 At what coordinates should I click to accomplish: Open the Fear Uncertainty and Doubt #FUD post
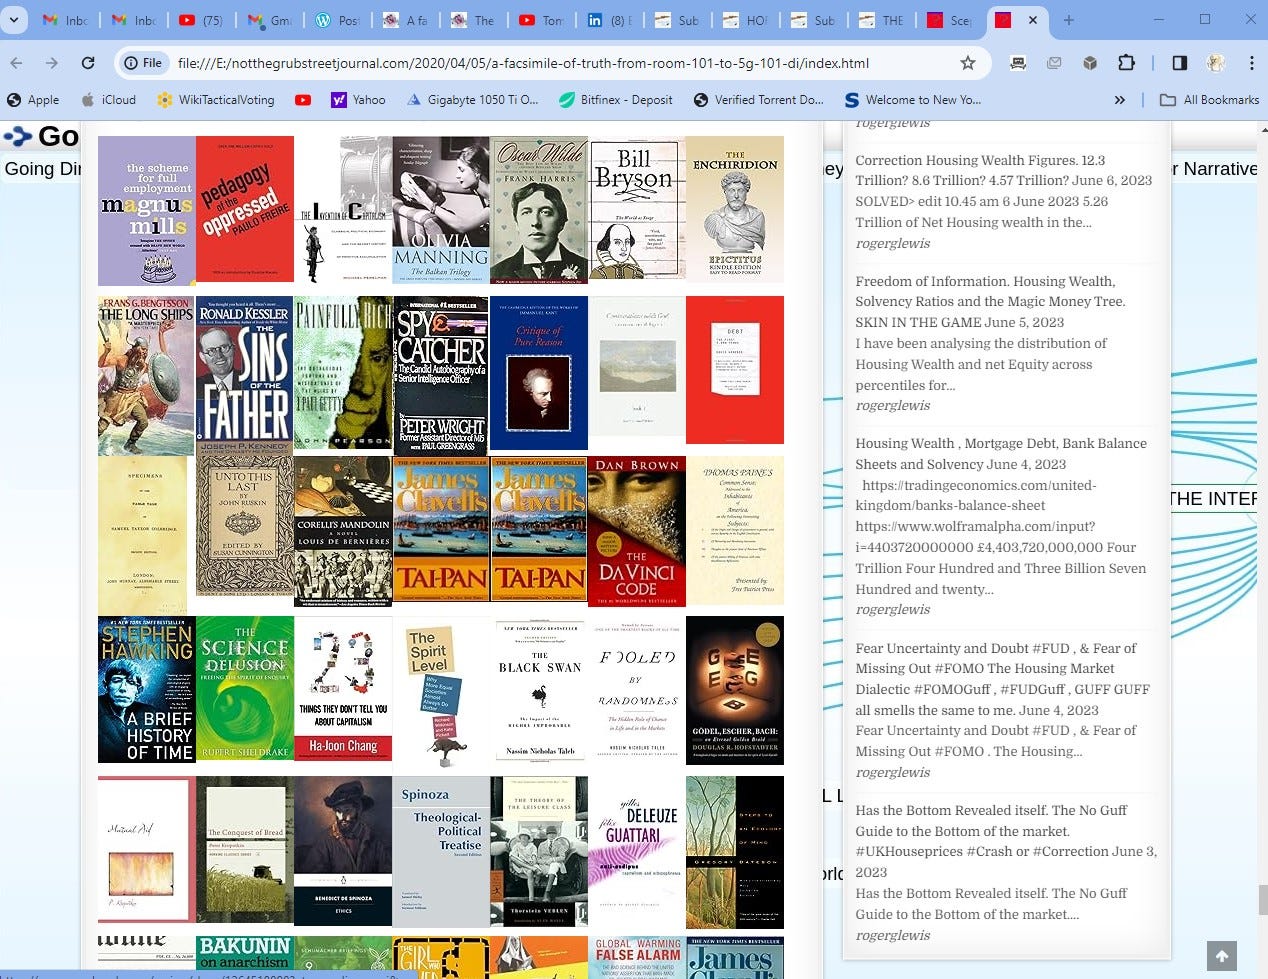[x=1003, y=679]
